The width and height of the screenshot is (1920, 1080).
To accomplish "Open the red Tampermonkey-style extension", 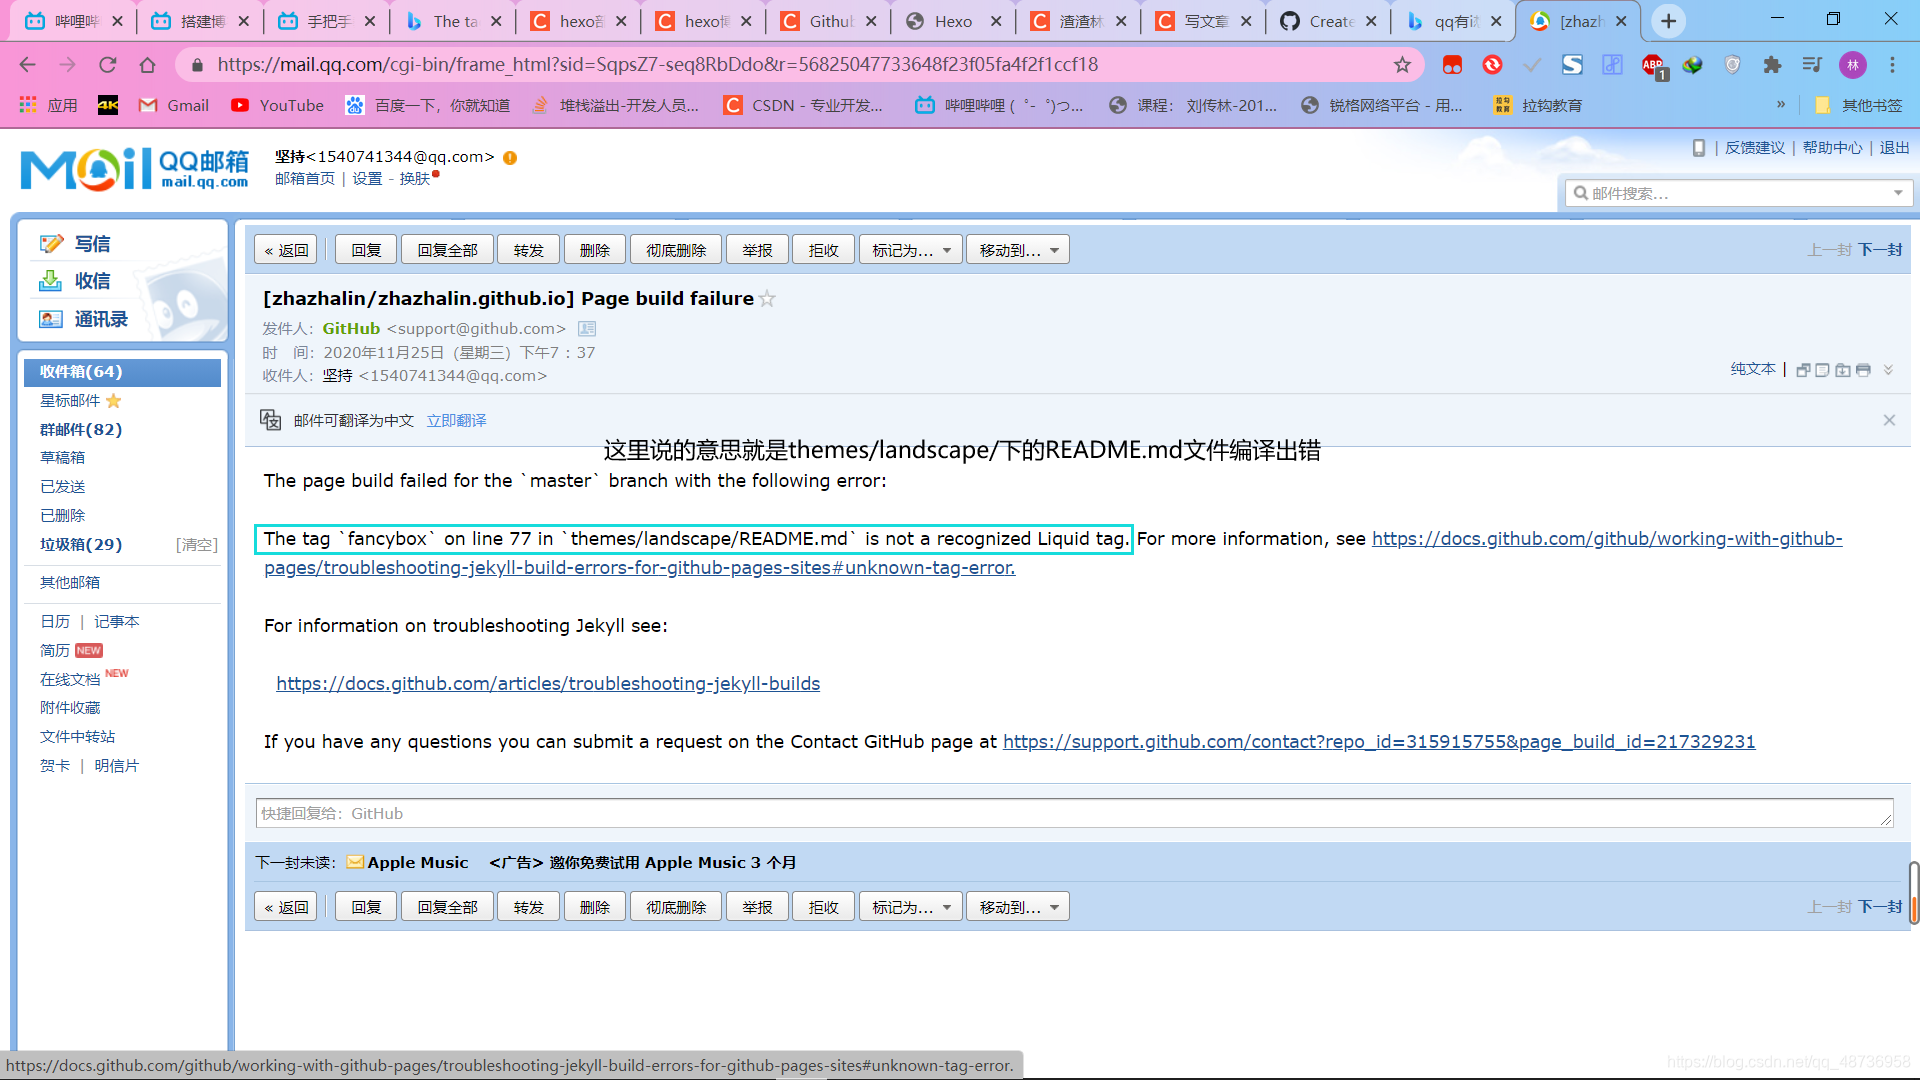I will coord(1452,65).
